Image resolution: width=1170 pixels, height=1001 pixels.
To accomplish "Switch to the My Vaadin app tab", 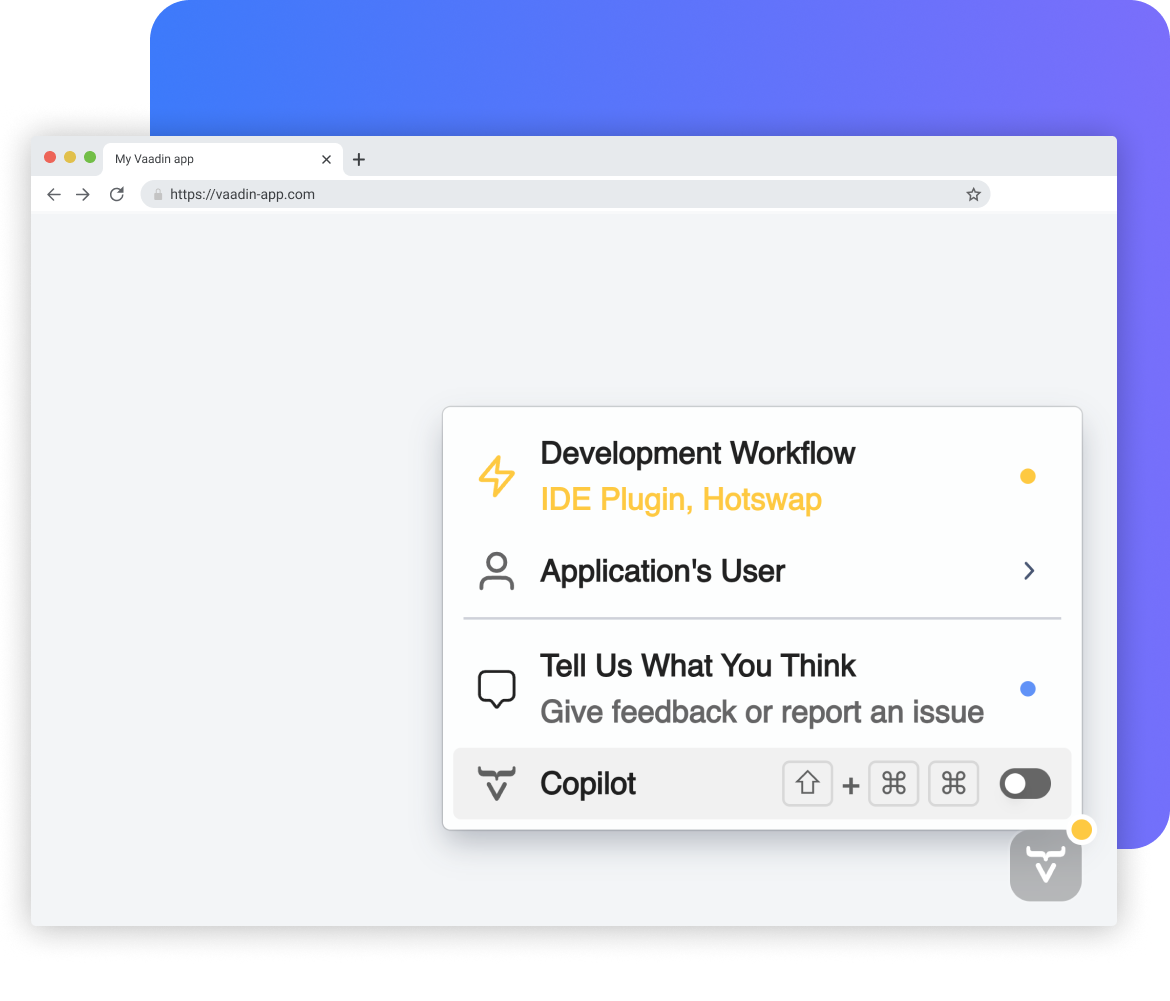I will click(200, 158).
